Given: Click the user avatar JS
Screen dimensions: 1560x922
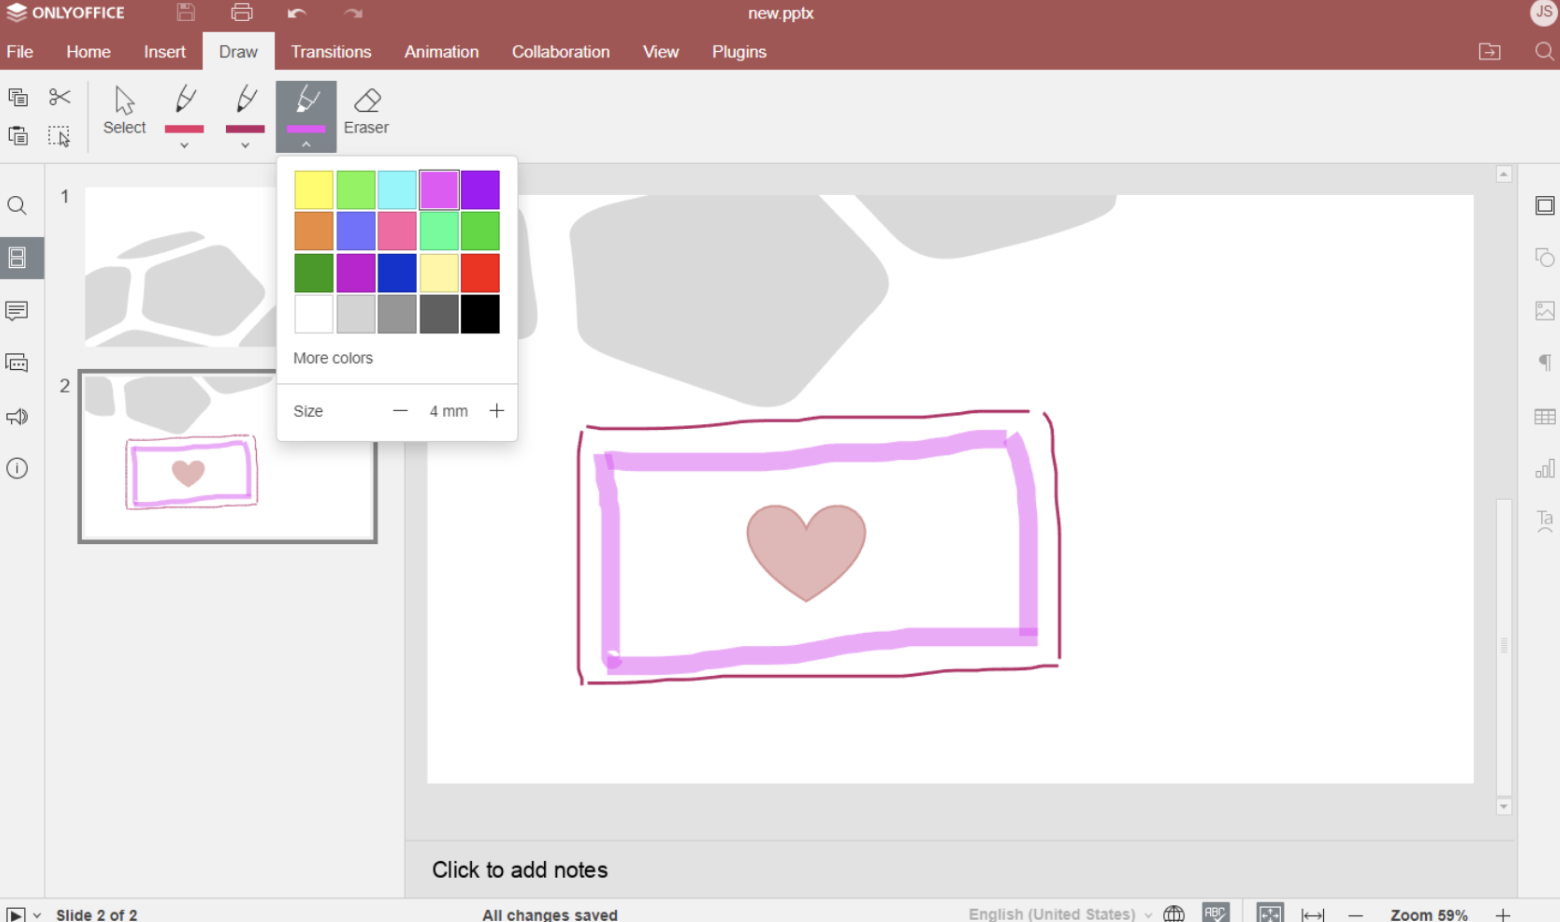Looking at the screenshot, I should coord(1543,12).
